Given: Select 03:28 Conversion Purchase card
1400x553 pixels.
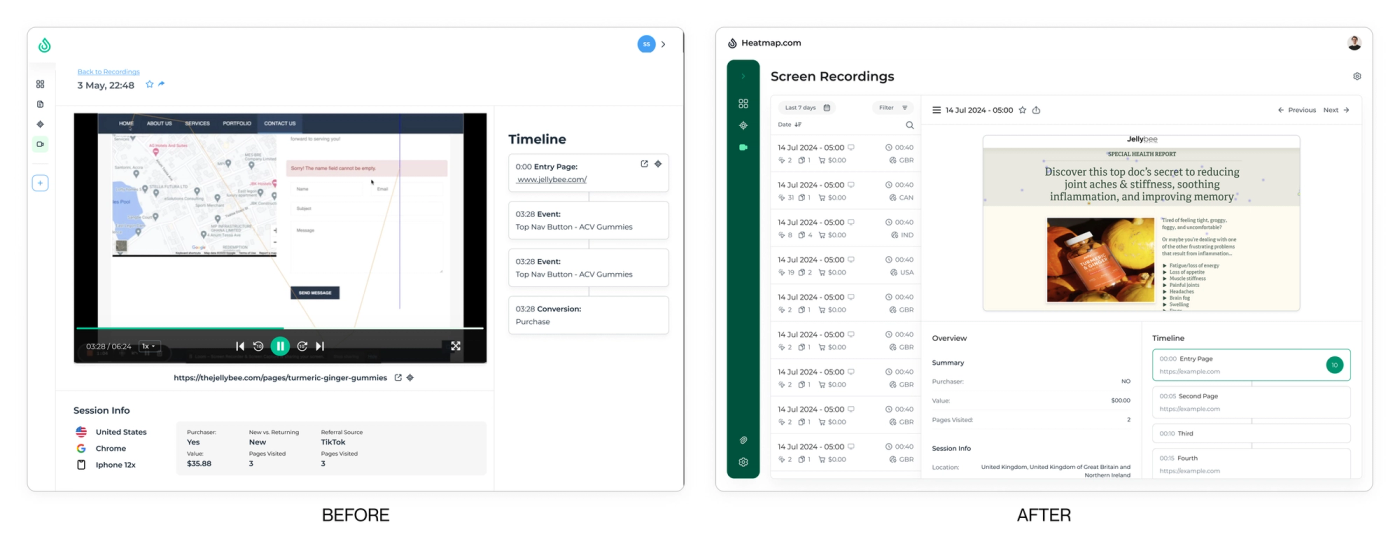Looking at the screenshot, I should click(588, 315).
